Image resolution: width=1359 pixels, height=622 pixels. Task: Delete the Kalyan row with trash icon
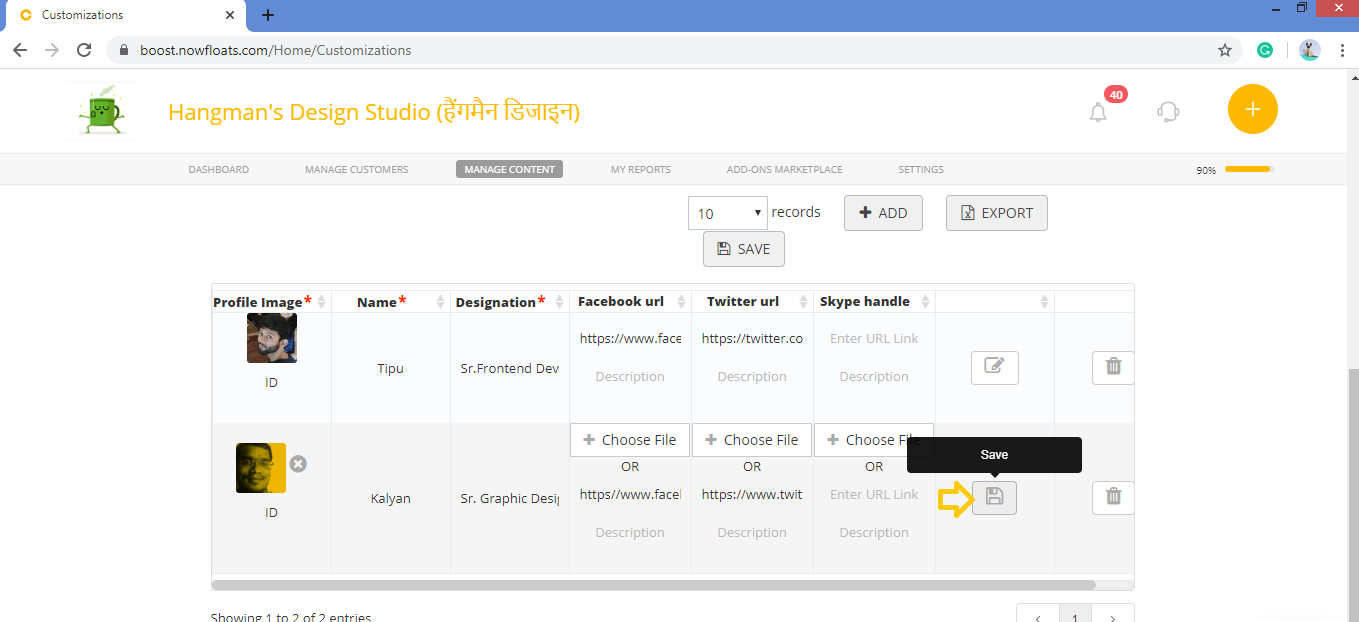1113,497
